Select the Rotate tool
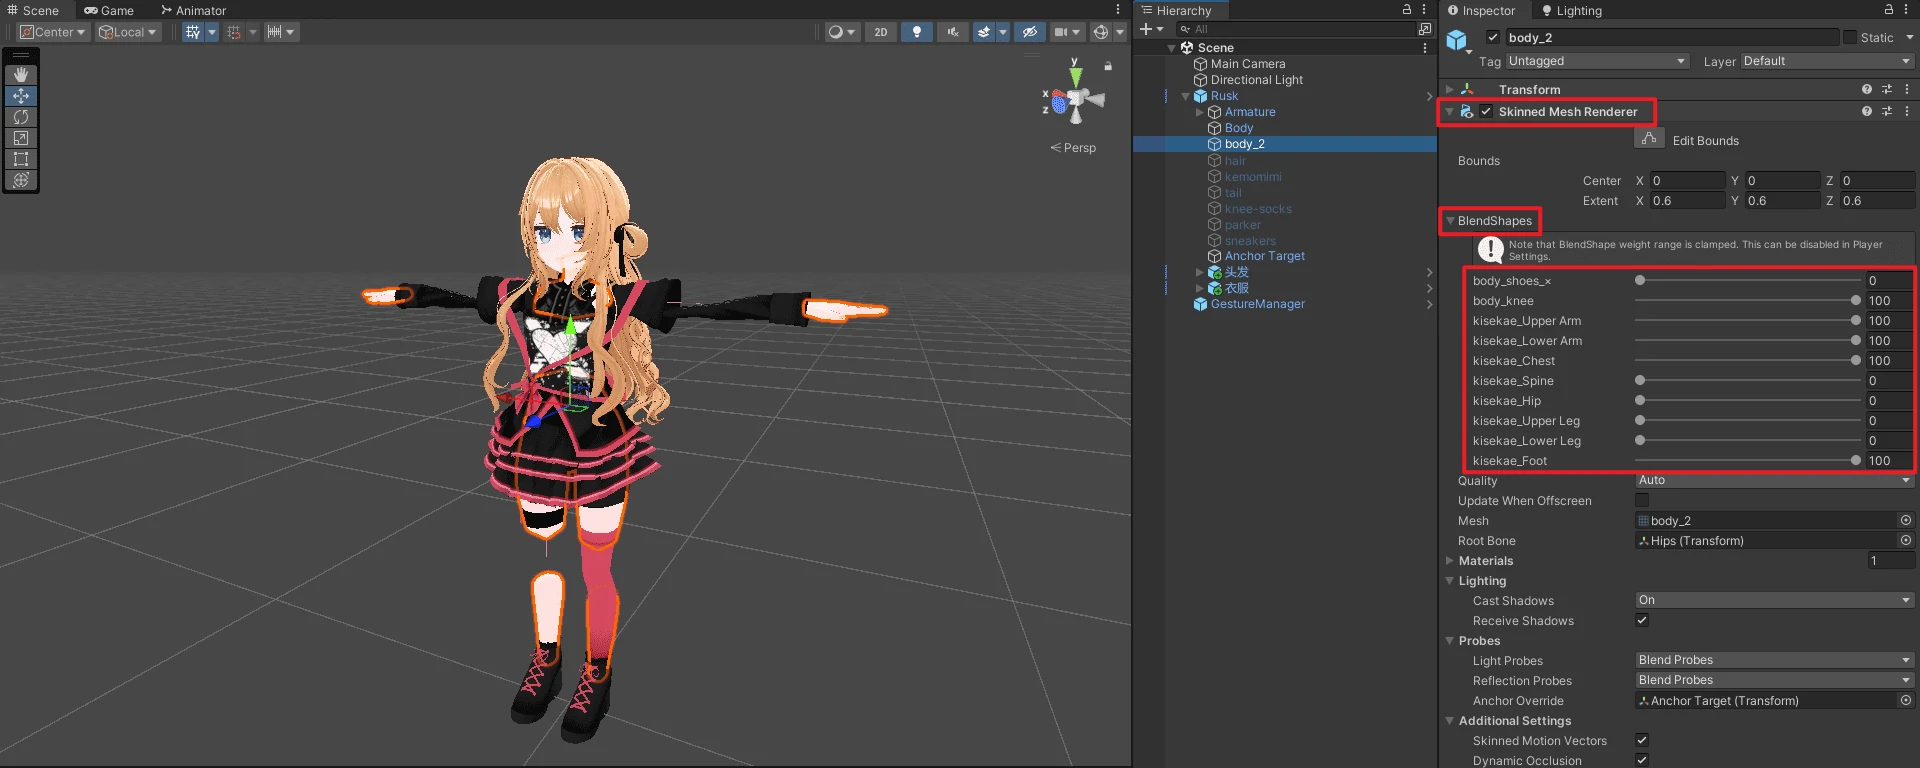Screen dimensions: 1920x768 [21, 117]
